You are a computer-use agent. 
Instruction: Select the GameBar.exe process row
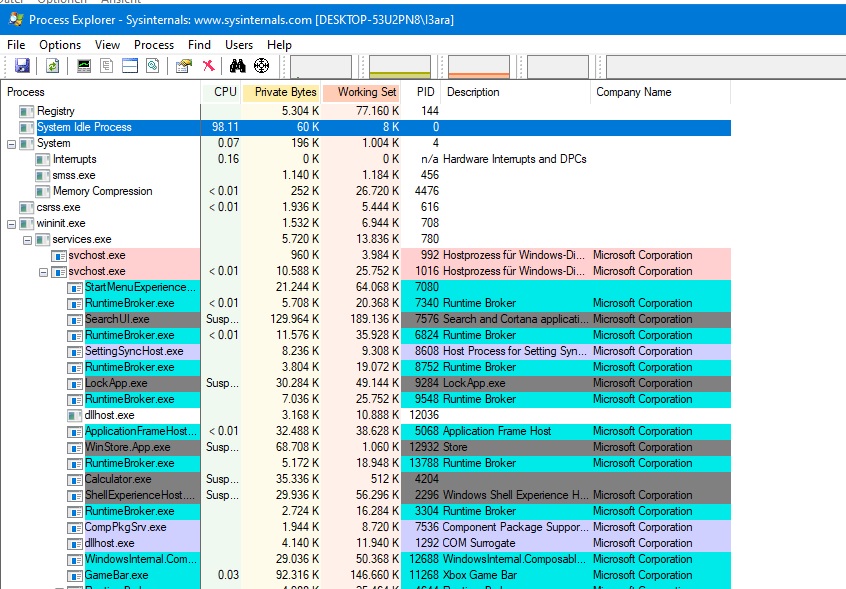pos(116,575)
